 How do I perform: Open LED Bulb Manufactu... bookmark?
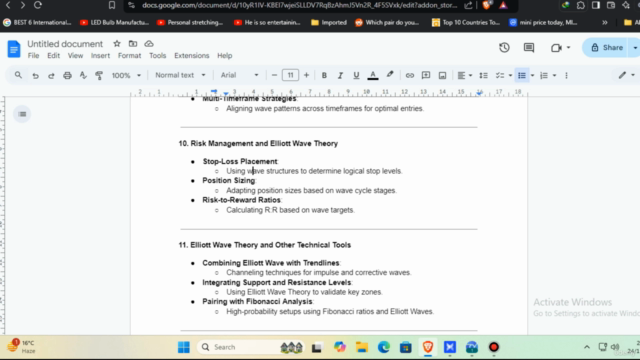pyautogui.click(x=115, y=22)
